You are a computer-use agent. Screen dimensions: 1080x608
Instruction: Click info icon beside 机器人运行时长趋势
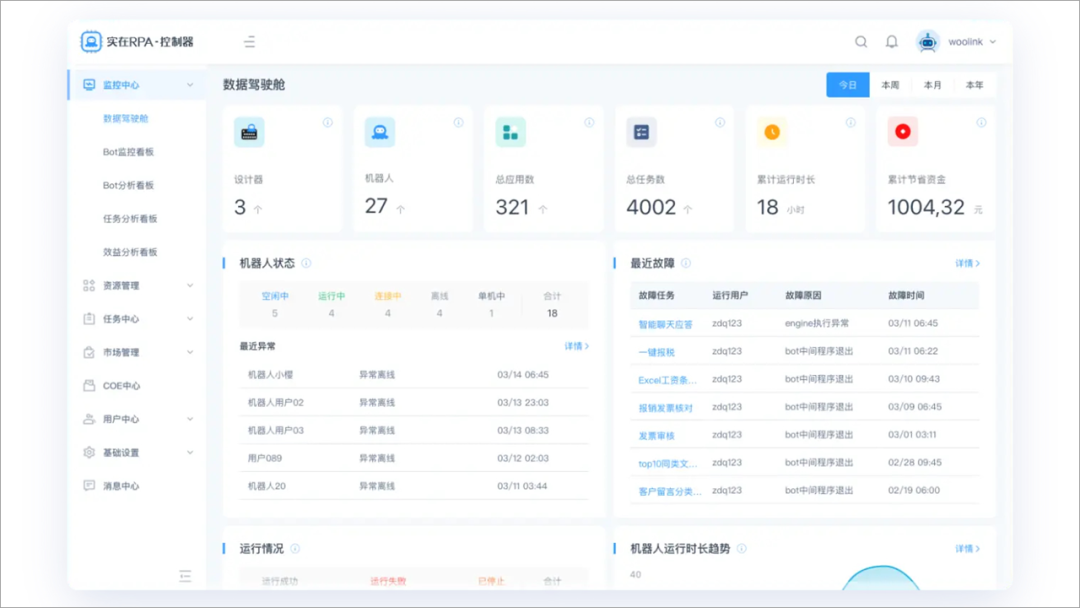click(x=742, y=549)
